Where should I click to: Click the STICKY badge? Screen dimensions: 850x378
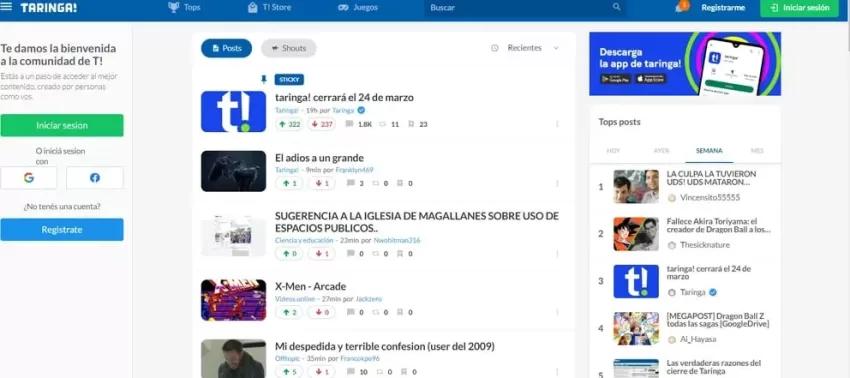tap(289, 80)
